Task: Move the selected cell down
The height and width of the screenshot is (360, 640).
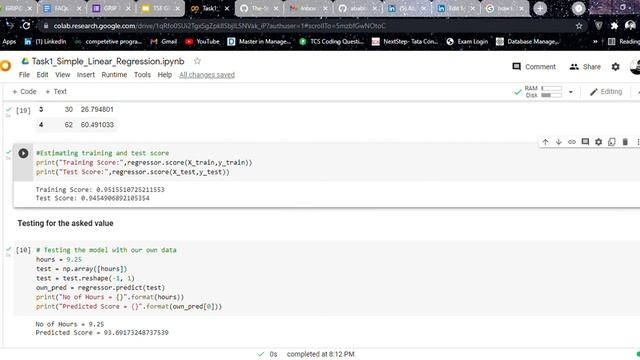Action: pyautogui.click(x=558, y=142)
